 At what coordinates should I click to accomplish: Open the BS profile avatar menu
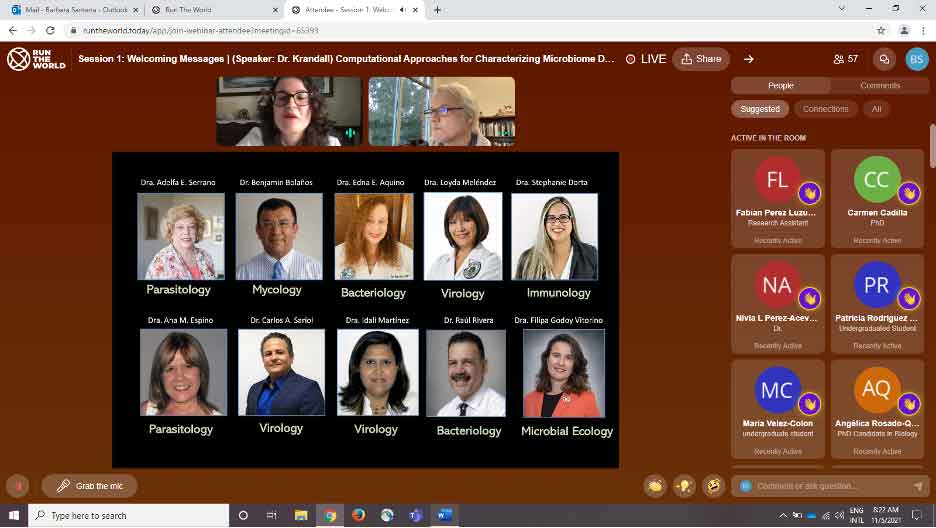[916, 59]
